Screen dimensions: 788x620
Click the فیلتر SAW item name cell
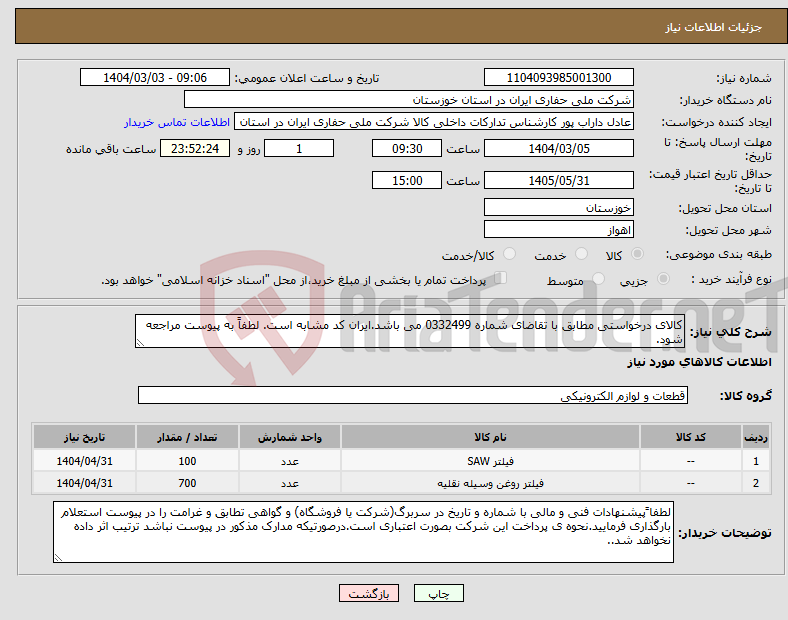point(490,461)
